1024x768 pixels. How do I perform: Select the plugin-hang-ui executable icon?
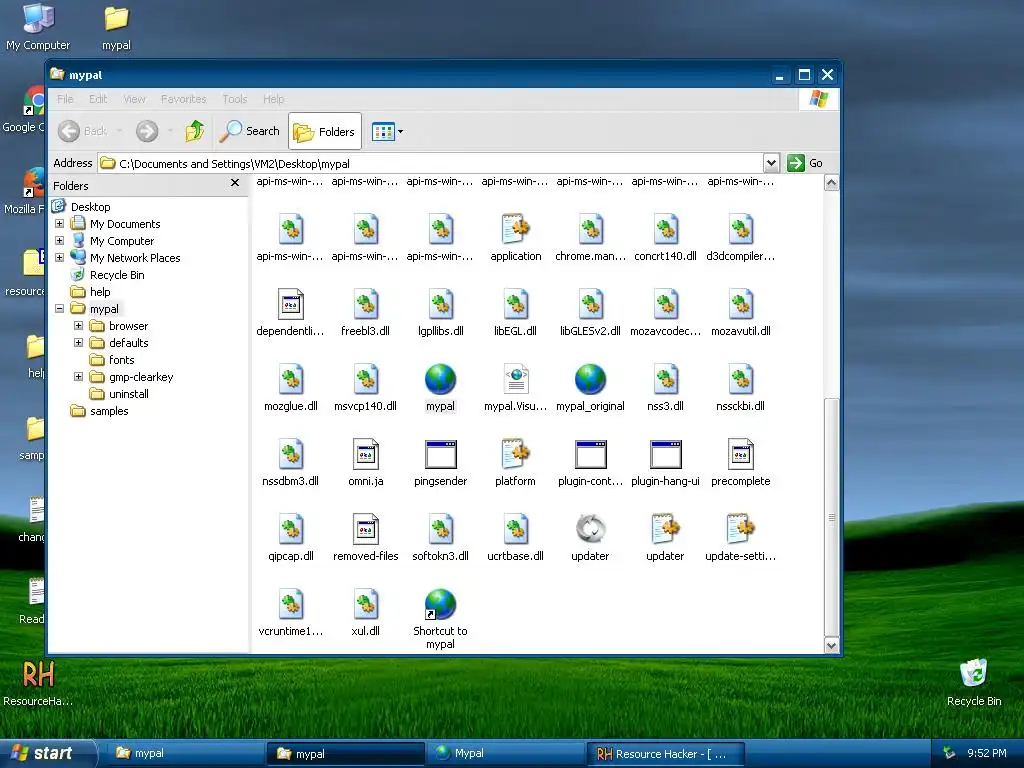click(665, 455)
